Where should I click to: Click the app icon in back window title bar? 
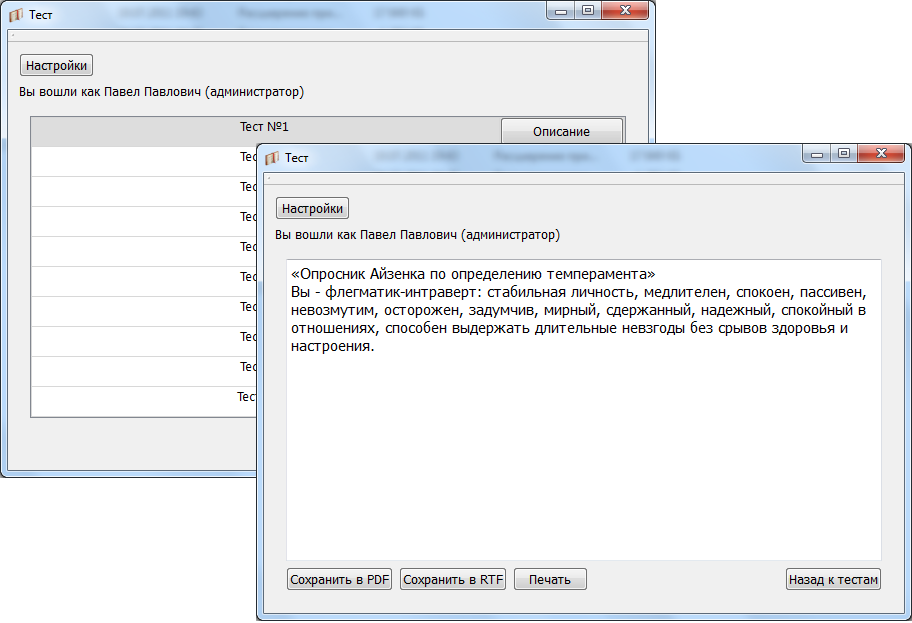coord(16,15)
